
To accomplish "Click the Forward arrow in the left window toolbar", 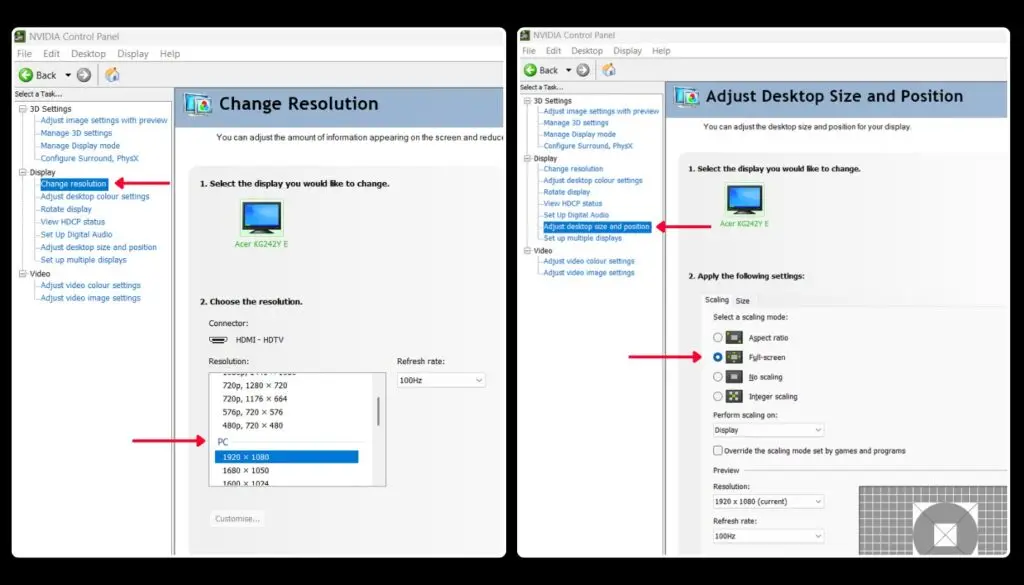I will pos(84,75).
